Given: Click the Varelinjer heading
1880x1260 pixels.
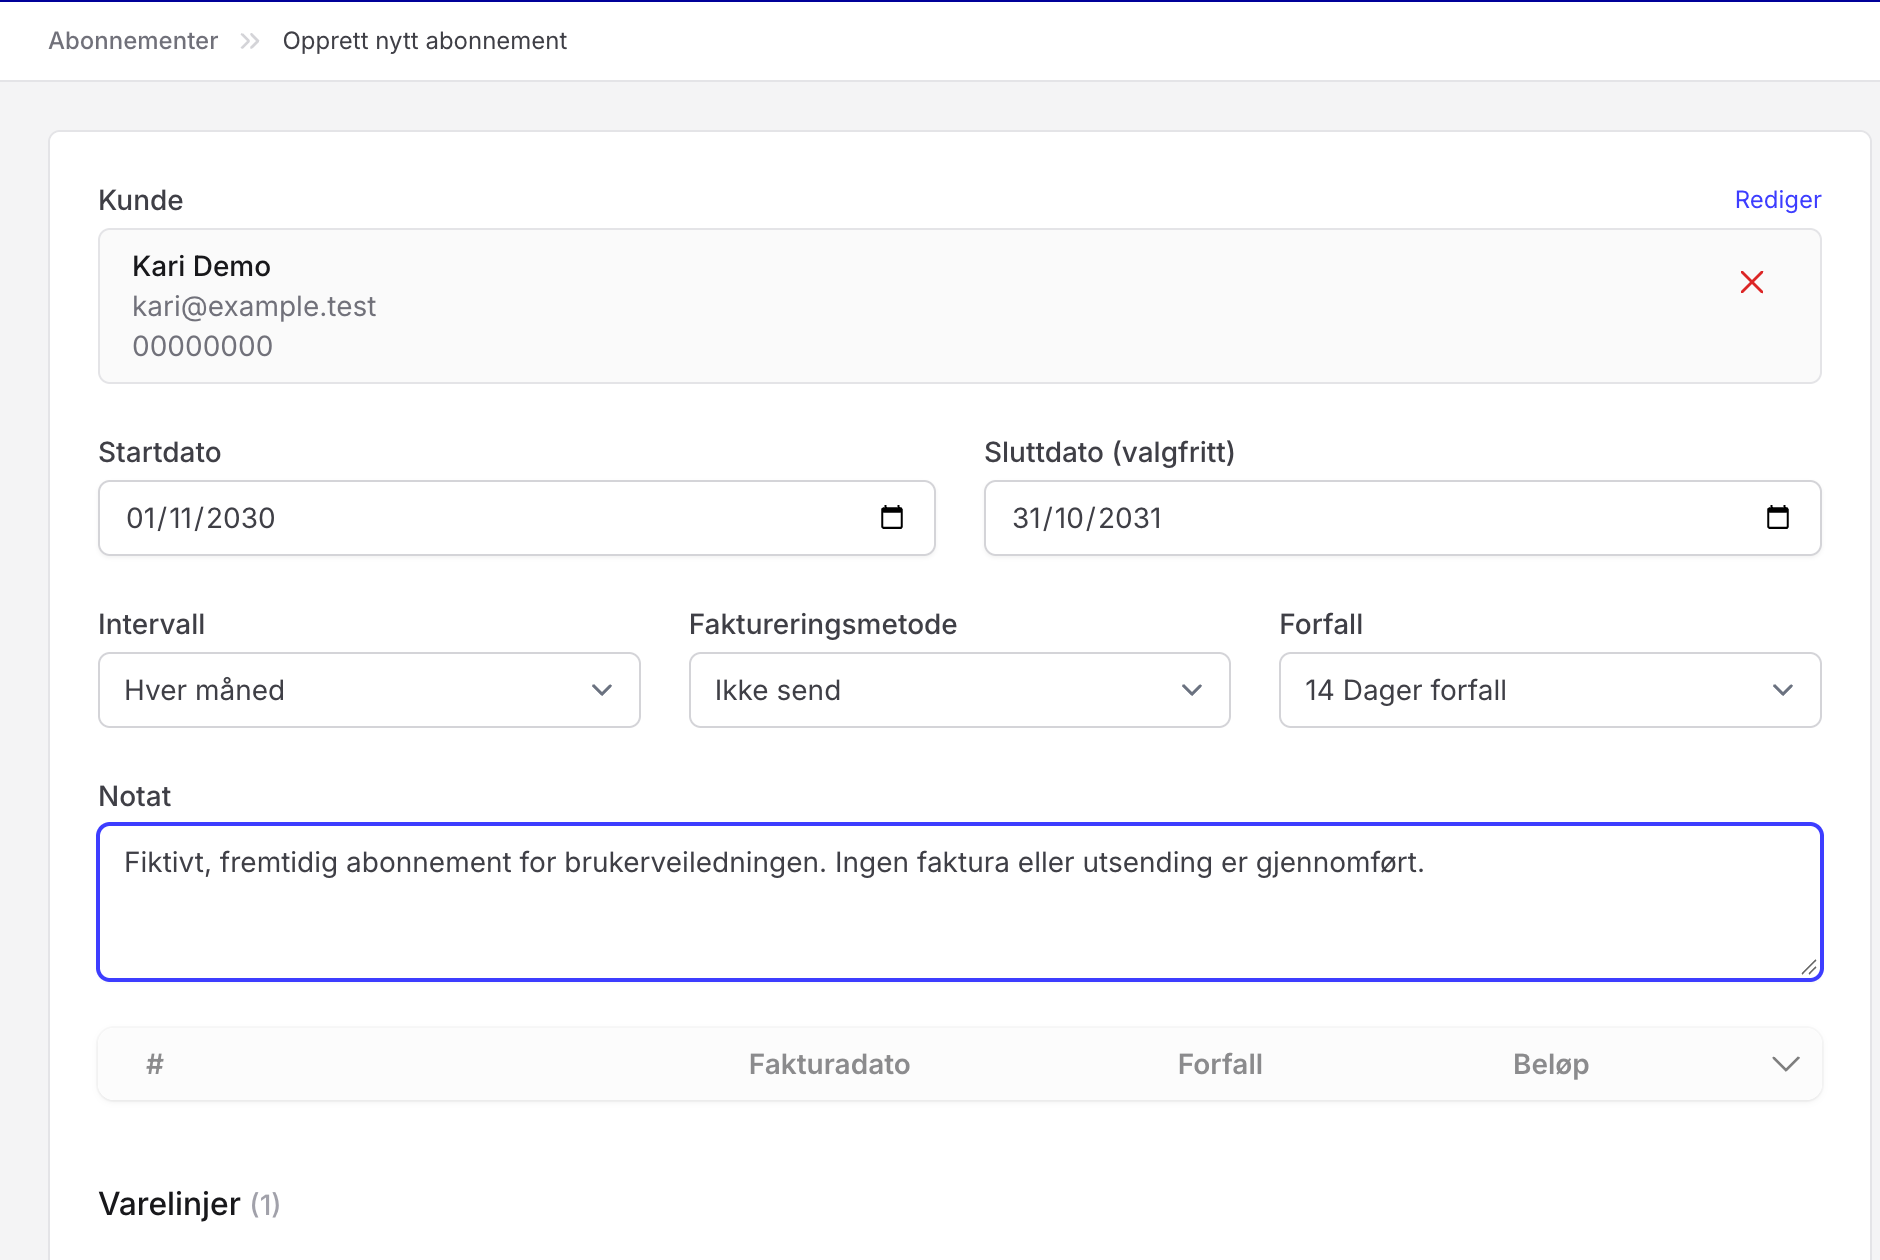Looking at the screenshot, I should point(169,1204).
